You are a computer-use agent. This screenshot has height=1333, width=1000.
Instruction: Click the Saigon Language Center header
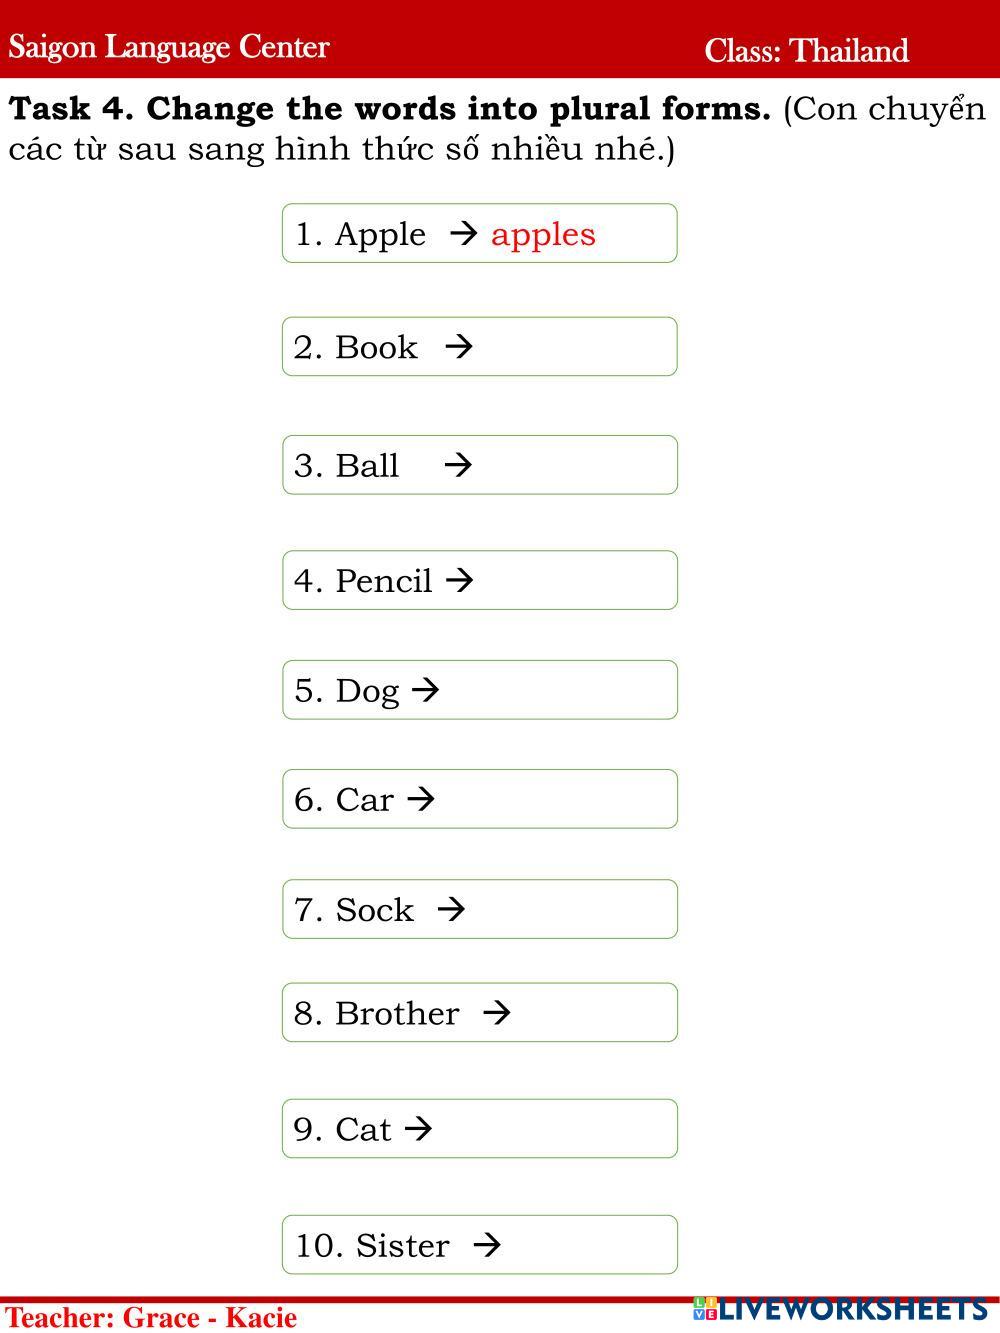click(x=169, y=47)
